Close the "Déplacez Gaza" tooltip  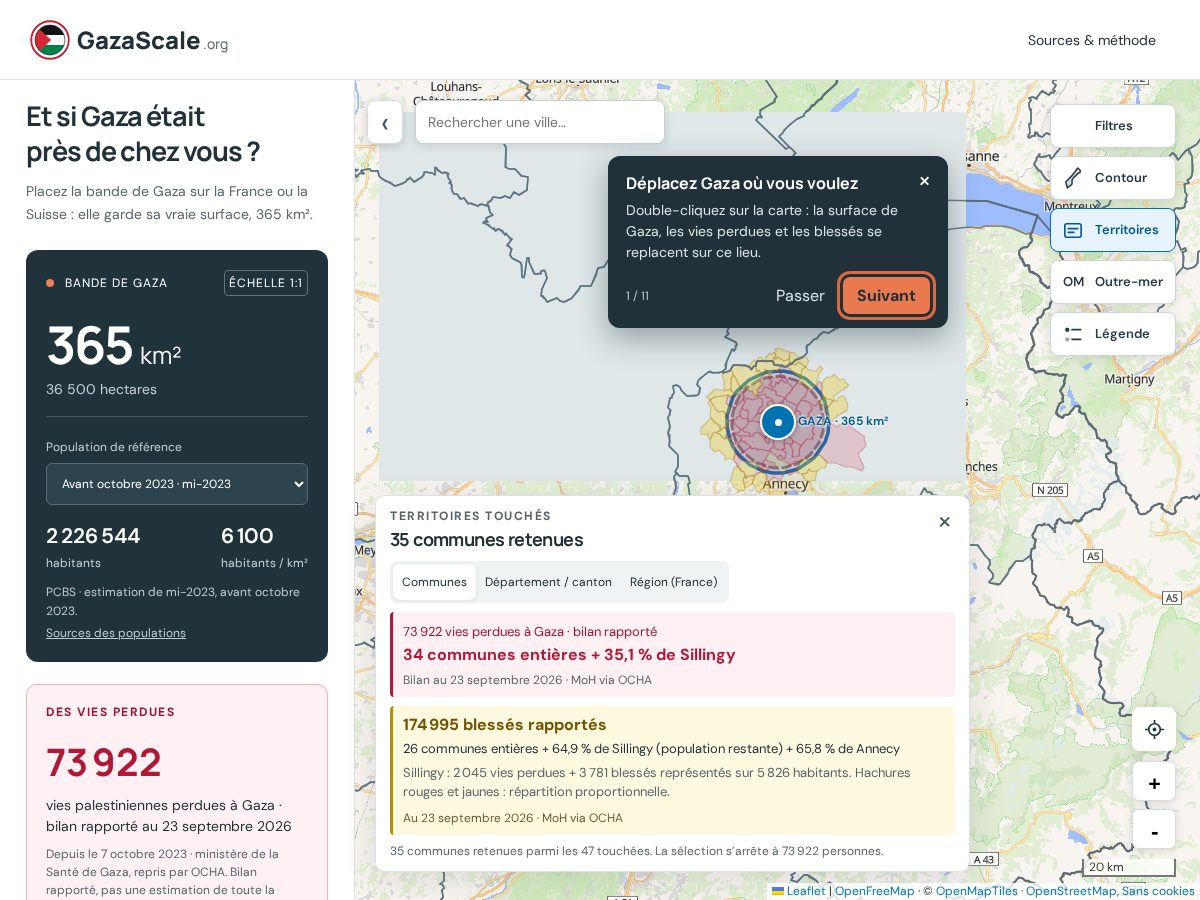click(x=924, y=181)
